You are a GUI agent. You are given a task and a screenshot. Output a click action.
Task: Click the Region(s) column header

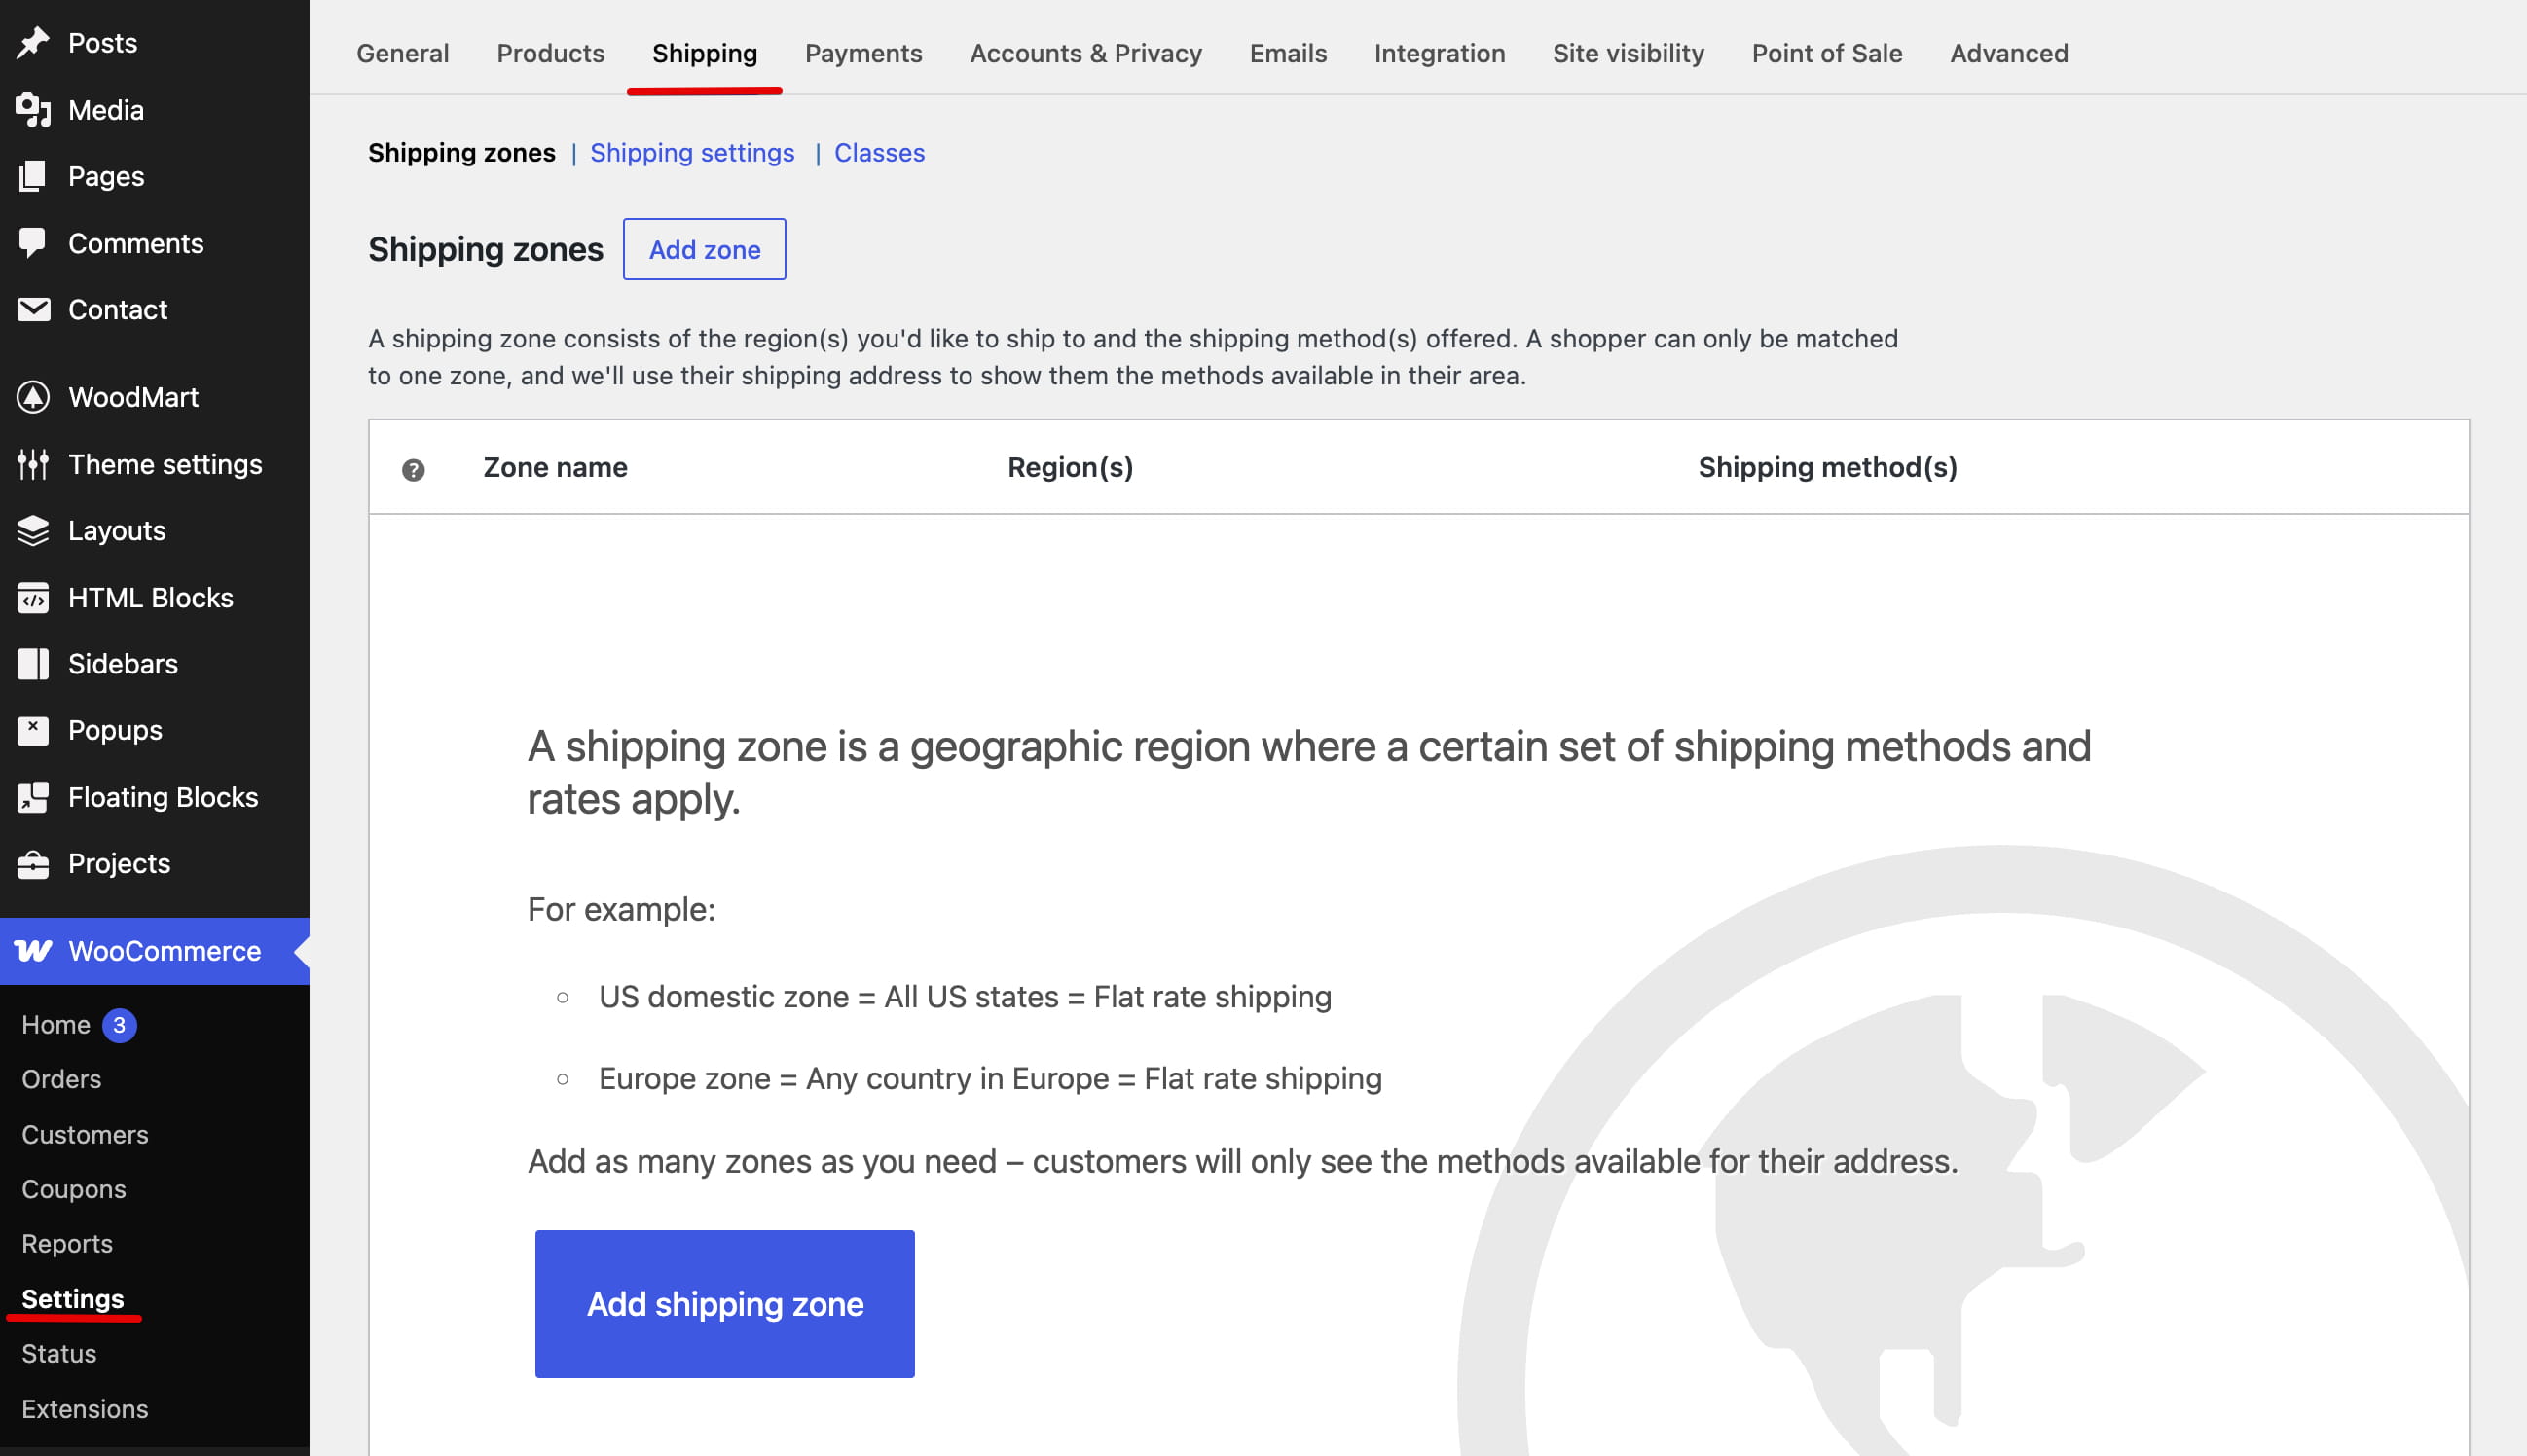(1070, 467)
